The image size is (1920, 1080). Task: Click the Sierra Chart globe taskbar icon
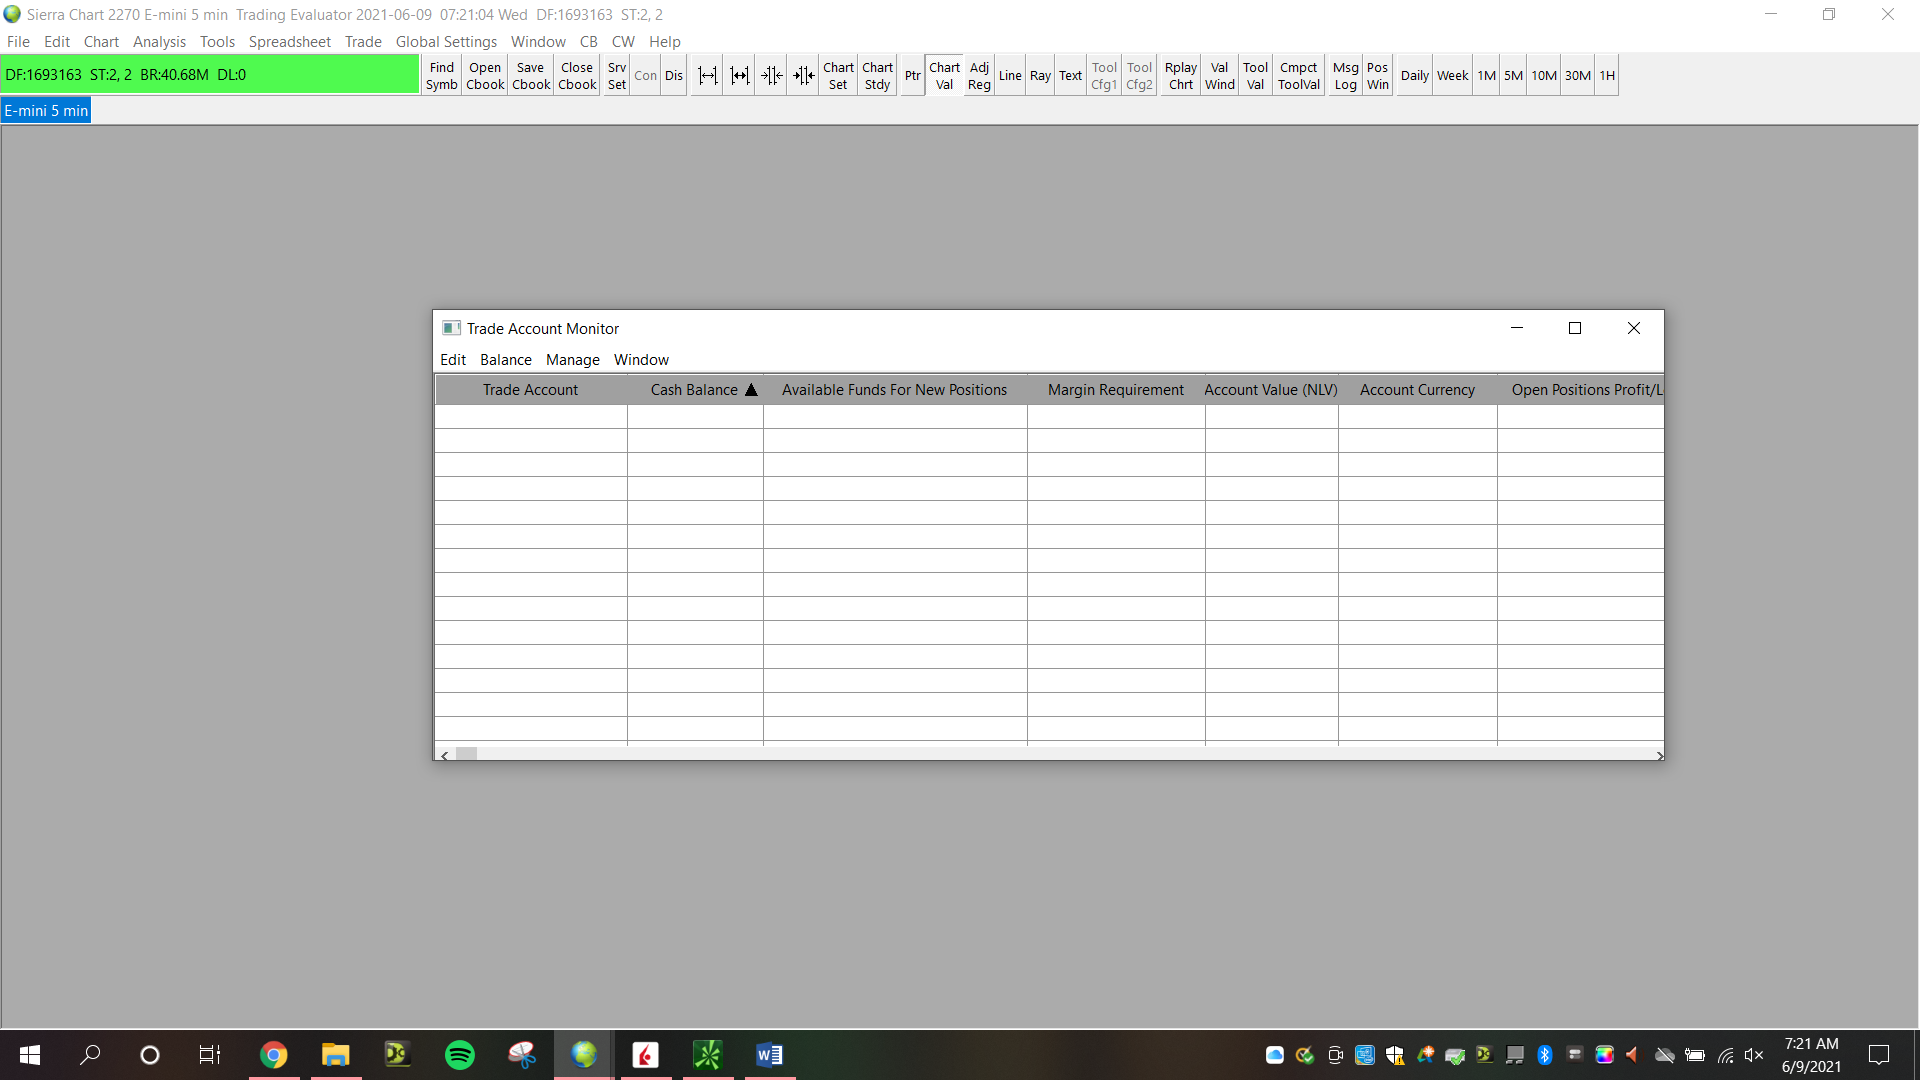(x=584, y=1055)
